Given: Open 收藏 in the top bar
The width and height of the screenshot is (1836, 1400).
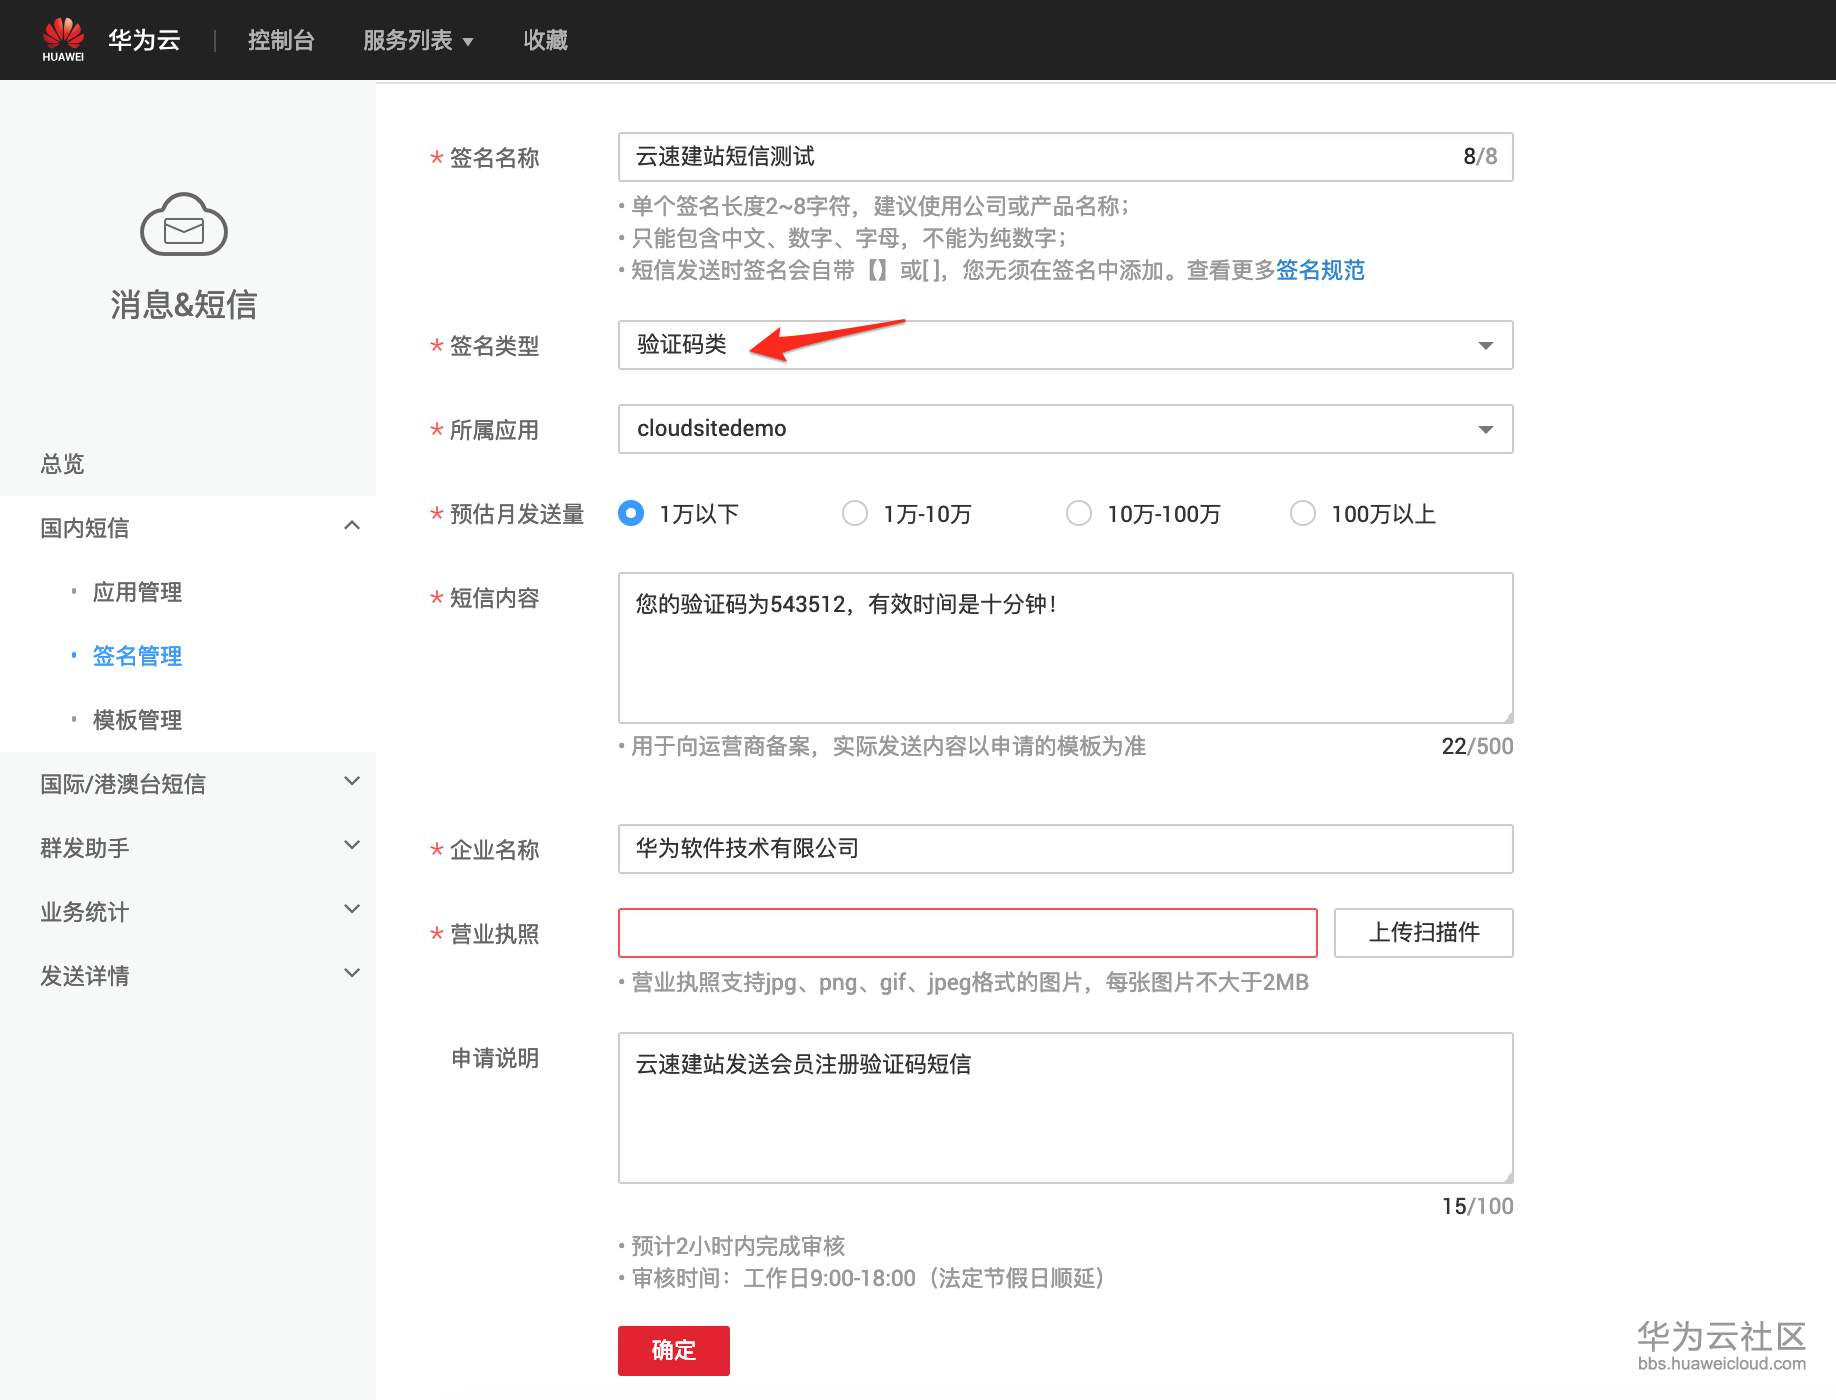Looking at the screenshot, I should click(546, 40).
